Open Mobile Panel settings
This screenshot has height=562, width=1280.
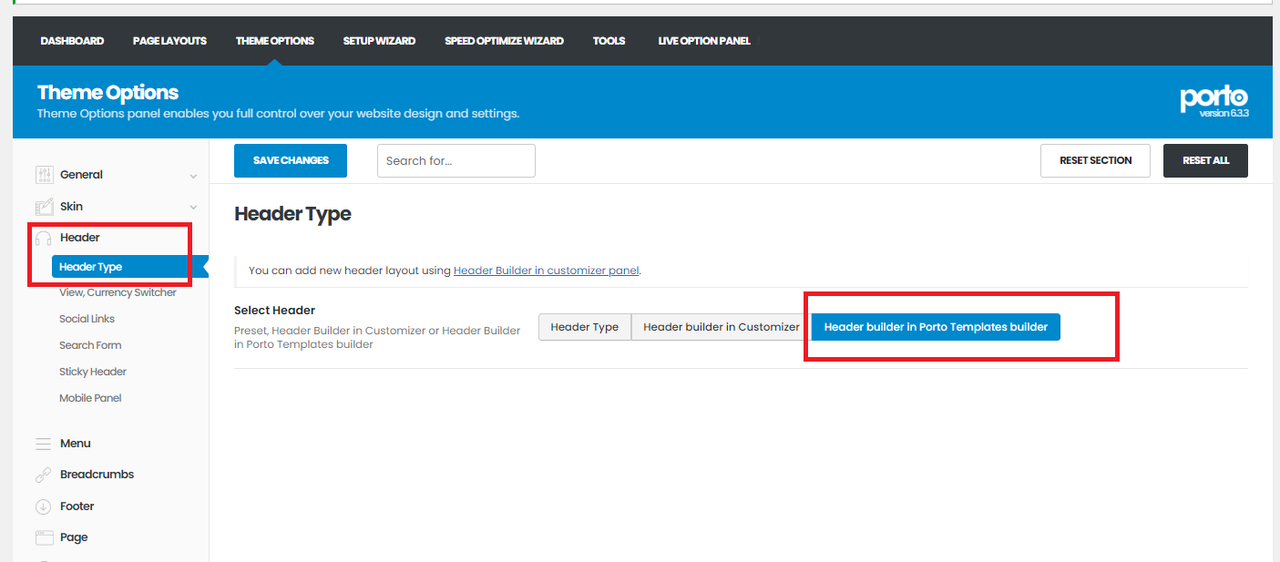click(90, 398)
